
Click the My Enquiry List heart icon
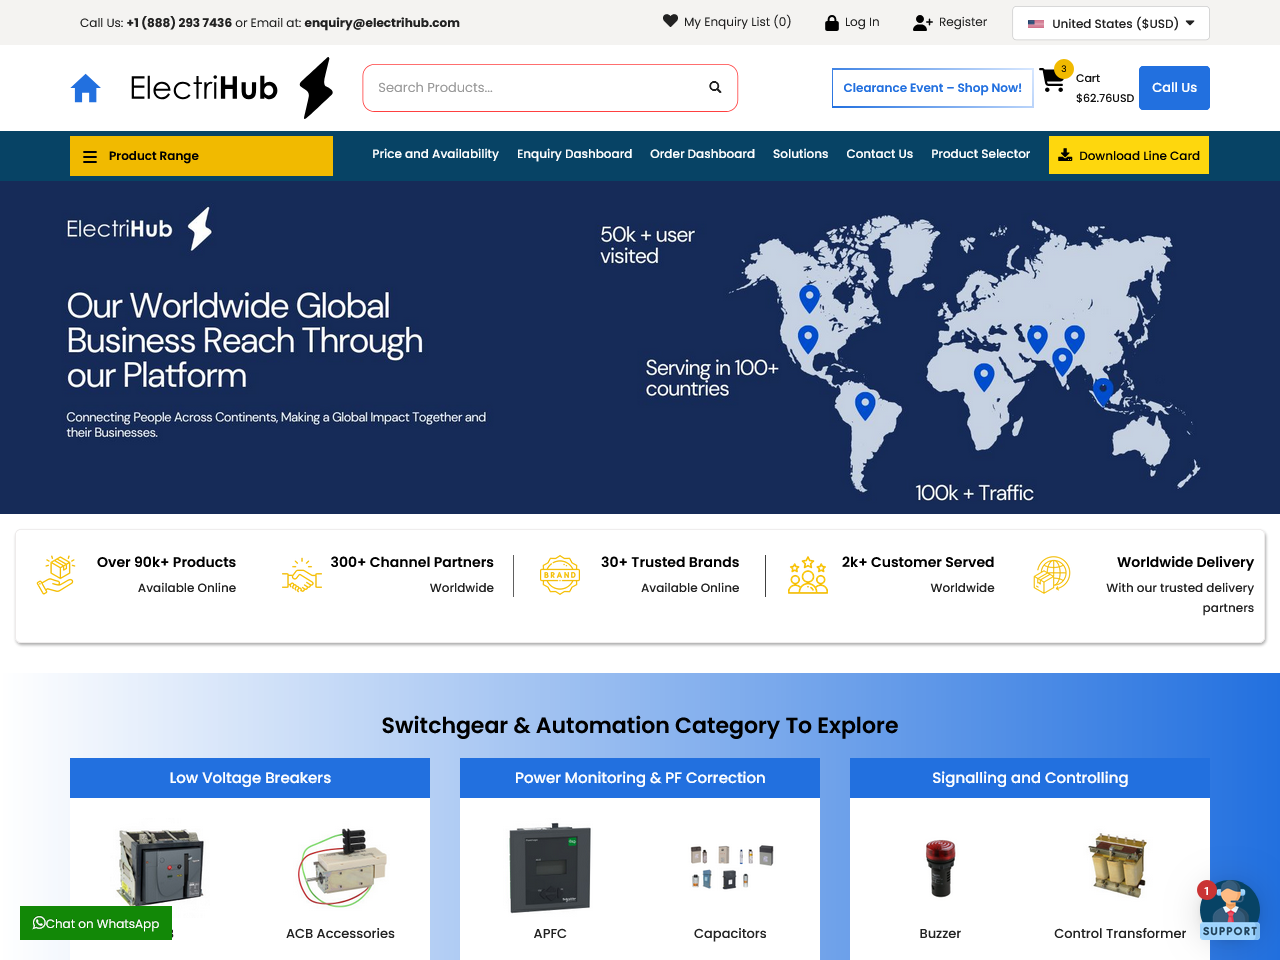tap(670, 21)
